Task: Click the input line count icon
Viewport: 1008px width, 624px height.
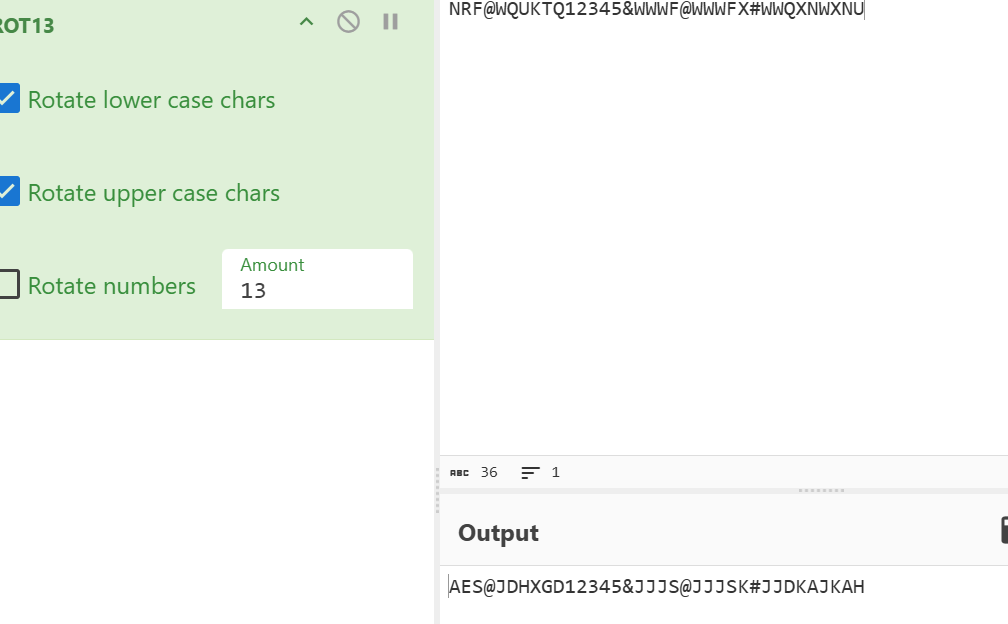Action: click(530, 472)
